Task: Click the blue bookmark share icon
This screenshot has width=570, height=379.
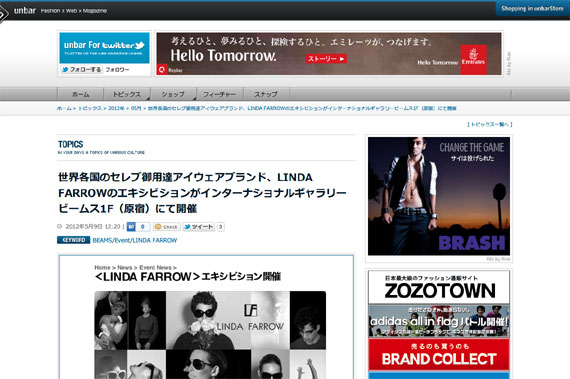Action: point(131,227)
